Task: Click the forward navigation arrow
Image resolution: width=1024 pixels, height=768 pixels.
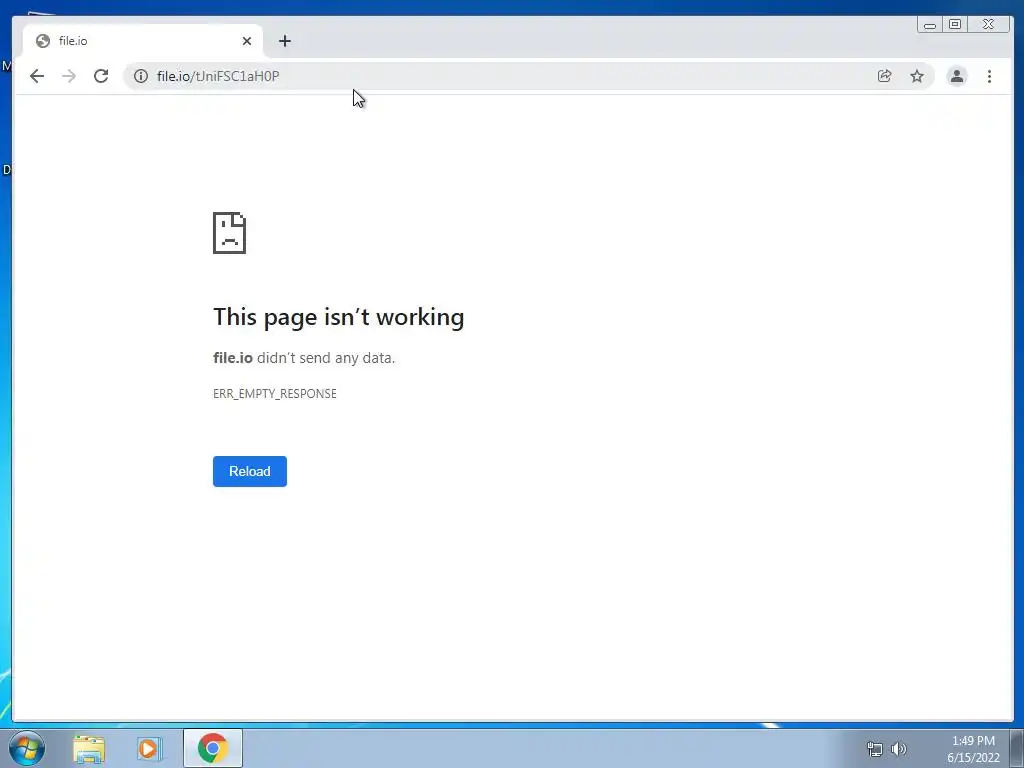Action: [69, 76]
